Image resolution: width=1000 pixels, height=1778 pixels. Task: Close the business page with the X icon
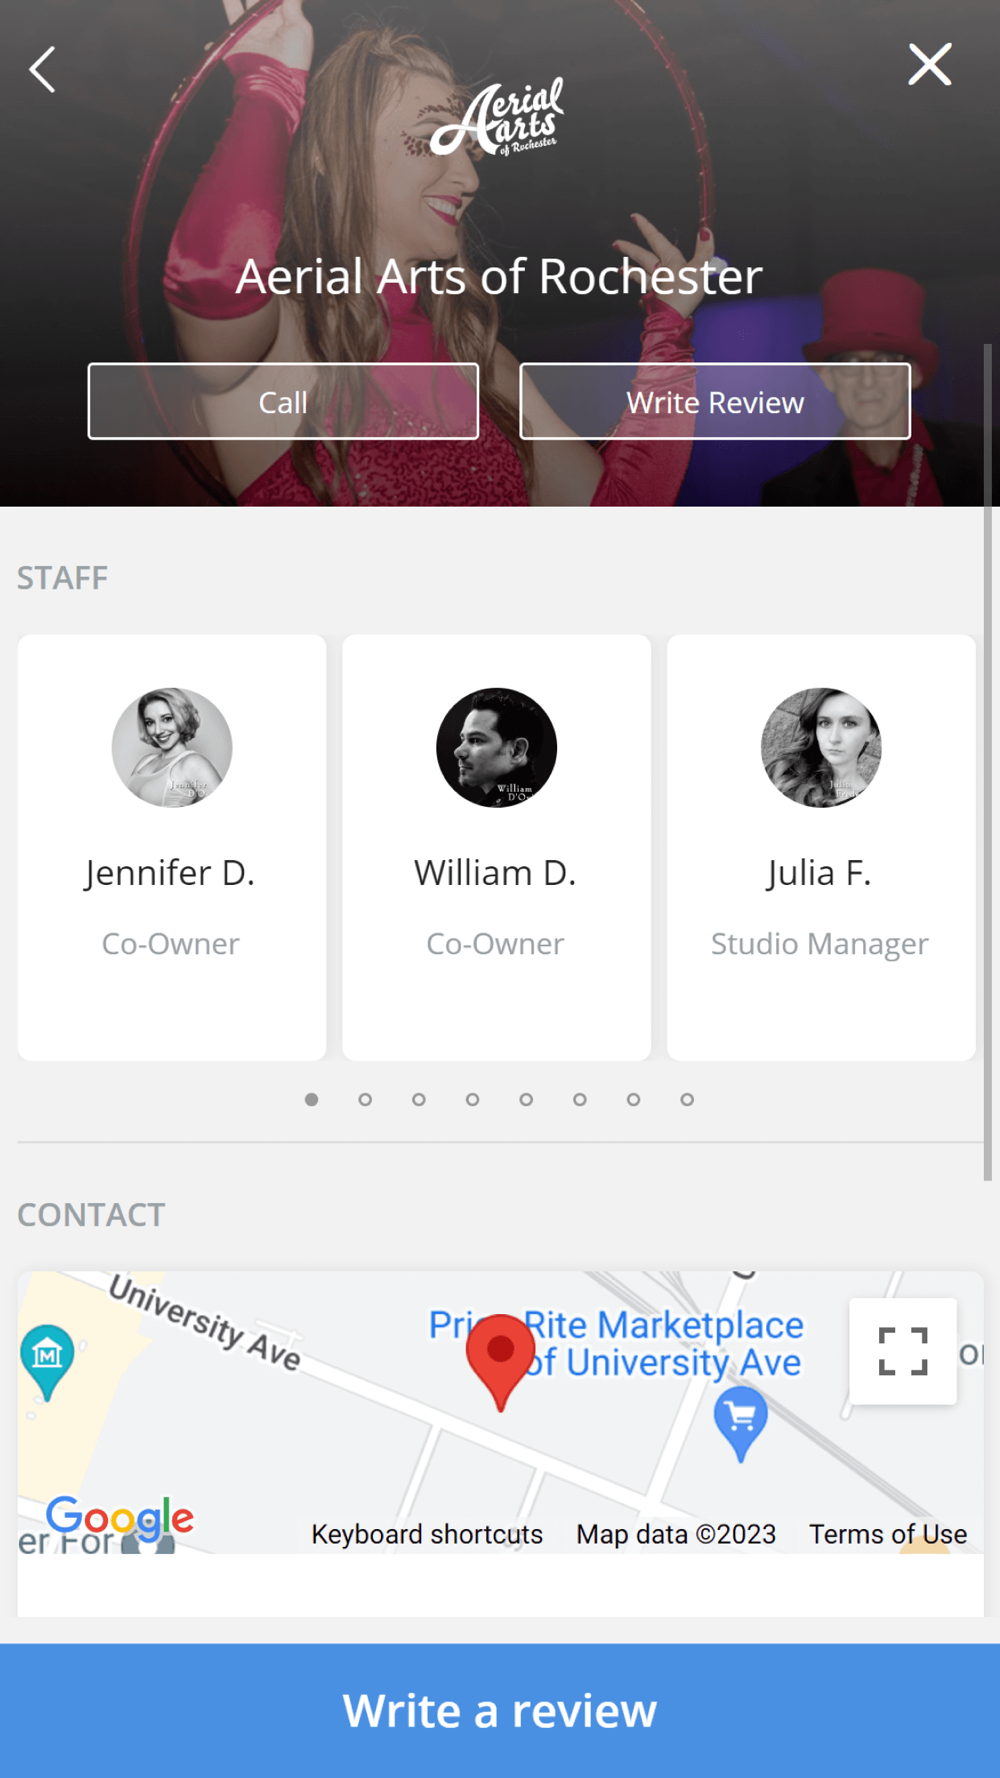coord(929,65)
